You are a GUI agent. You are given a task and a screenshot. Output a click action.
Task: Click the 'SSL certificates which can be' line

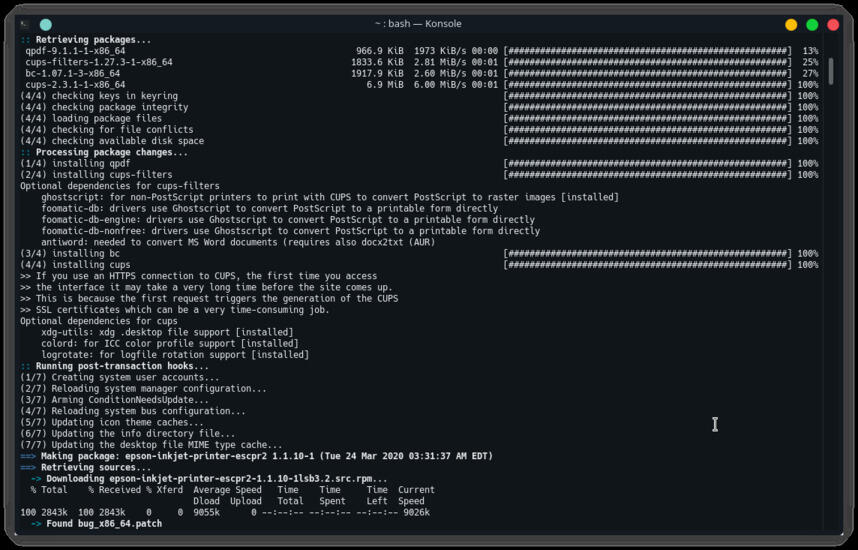click(175, 310)
